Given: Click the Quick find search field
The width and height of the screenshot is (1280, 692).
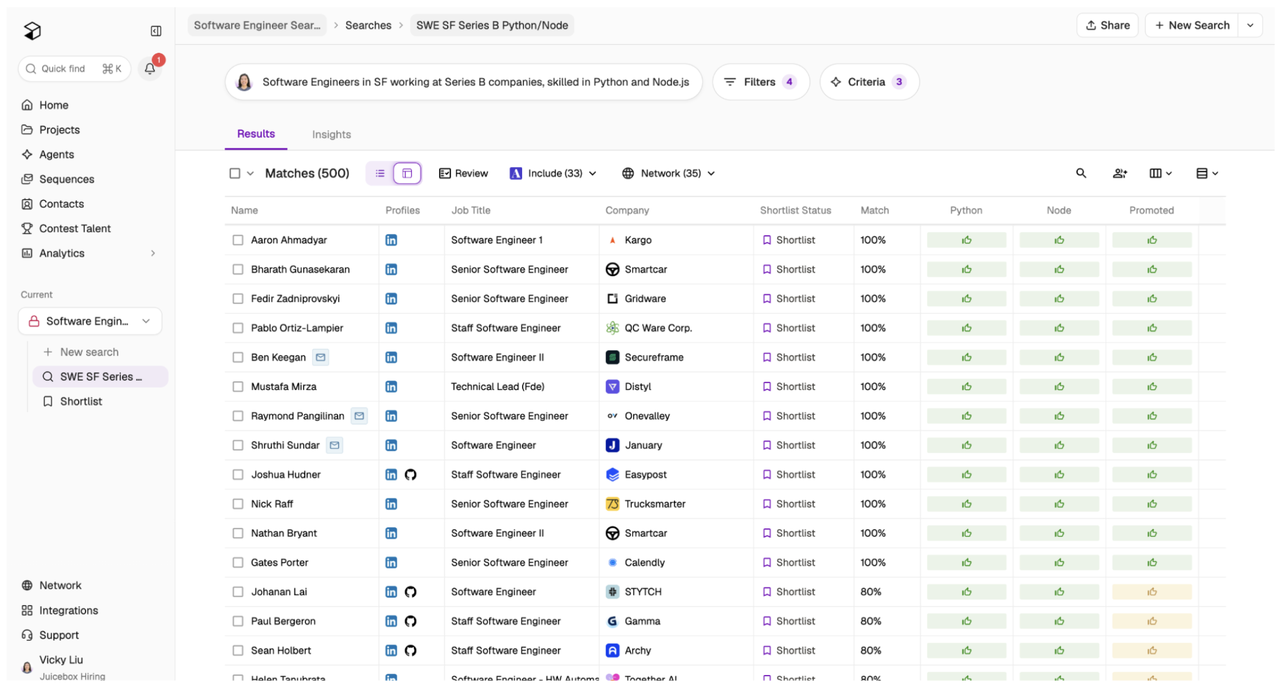Looking at the screenshot, I should coord(74,69).
